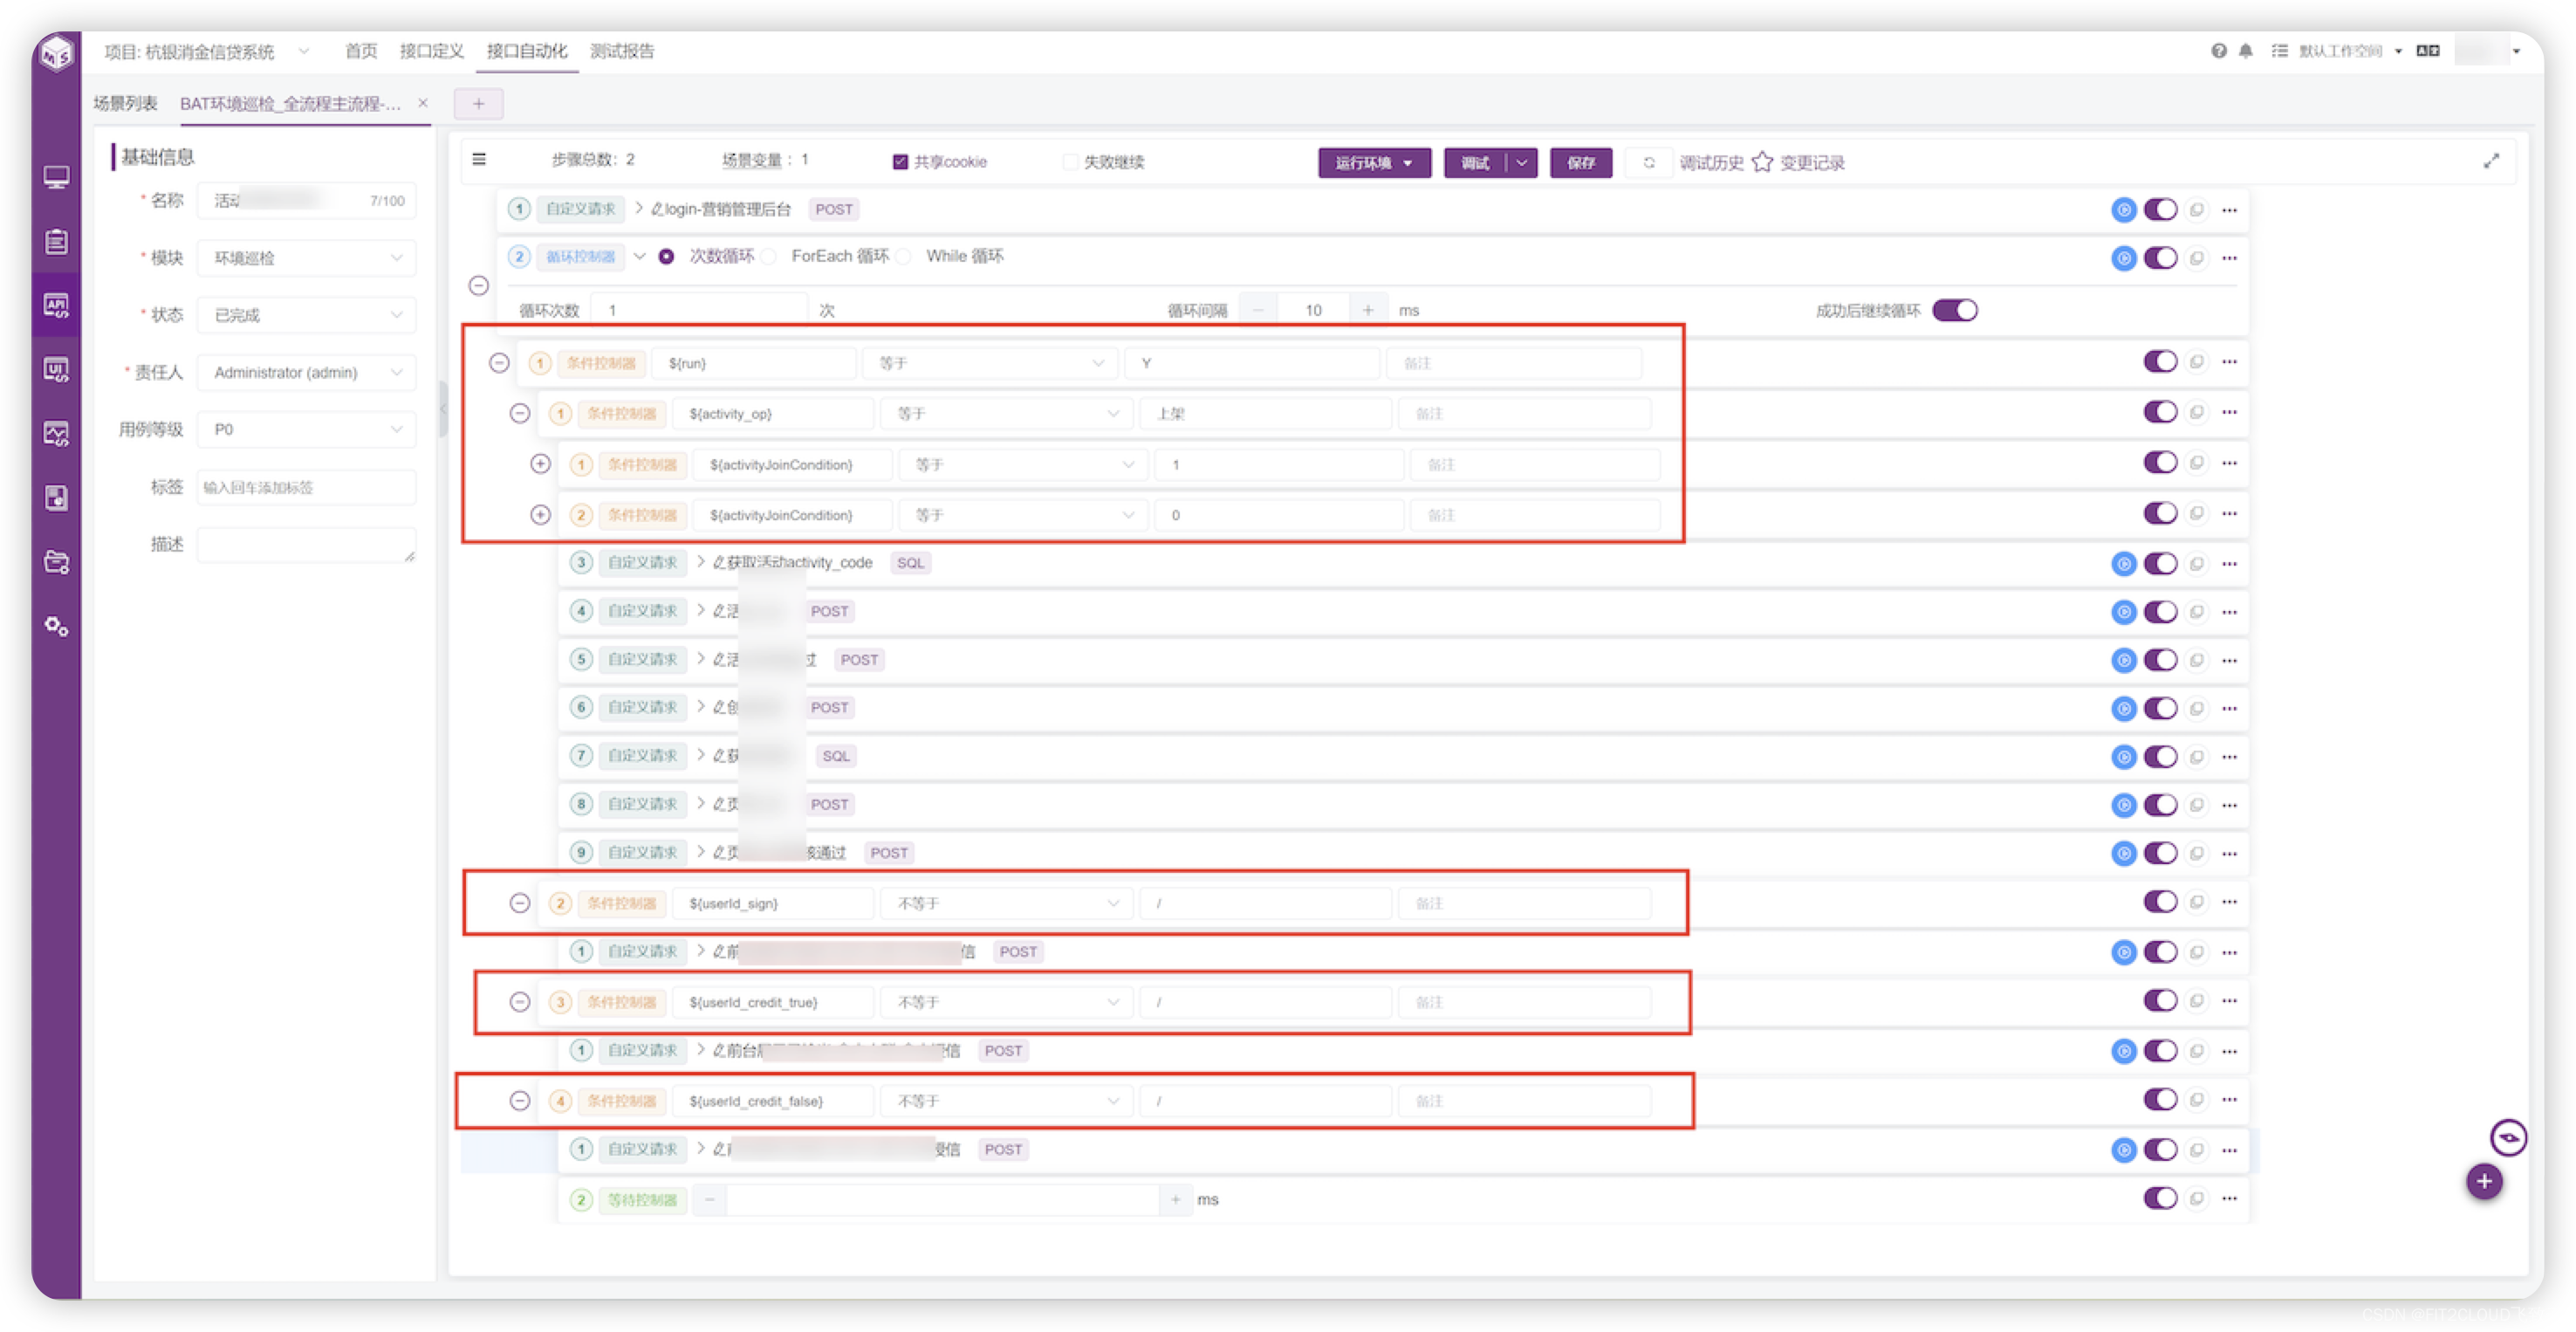Increase 循环间隔 with plus stepper
Viewport: 2576px width, 1332px height.
coord(1367,310)
